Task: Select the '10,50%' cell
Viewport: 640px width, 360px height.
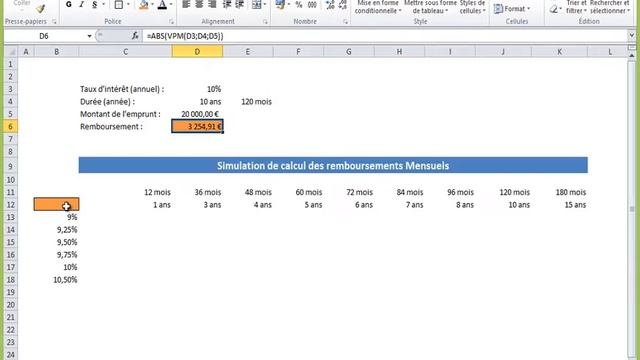Action: [x=56, y=280]
